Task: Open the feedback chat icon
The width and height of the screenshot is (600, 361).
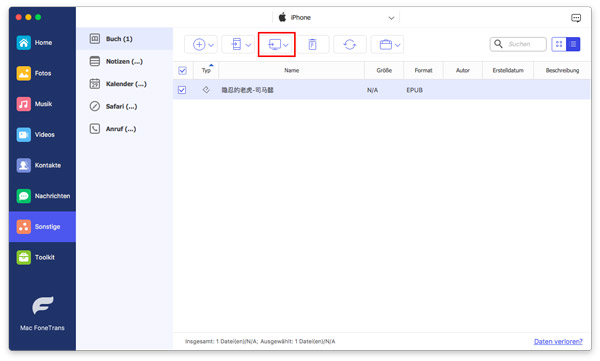Action: 576,18
